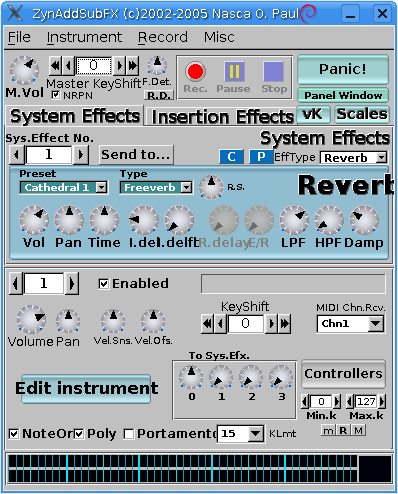The height and width of the screenshot is (494, 398).
Task: Open the Instrument menu
Action: (84, 37)
